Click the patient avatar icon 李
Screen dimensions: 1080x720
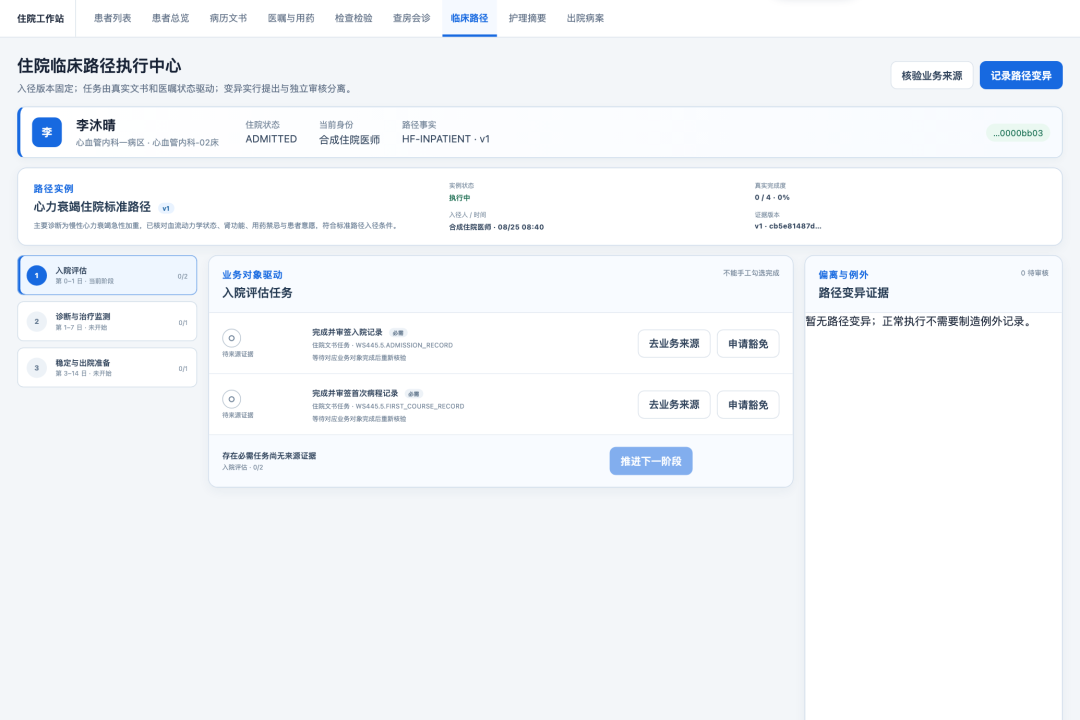47,132
